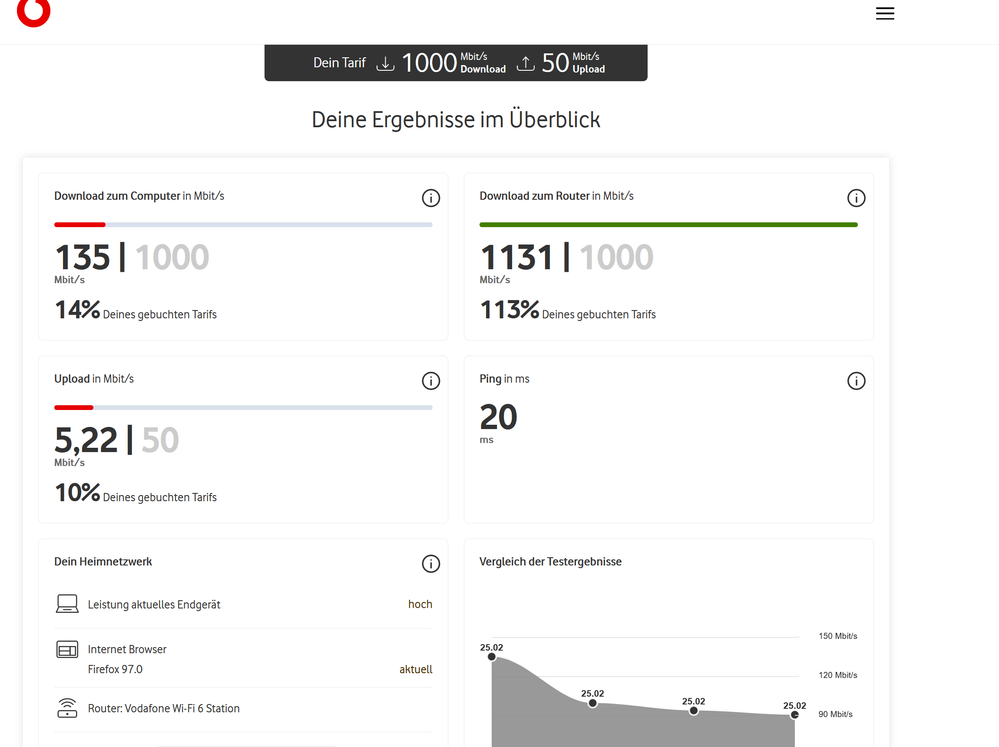Click the heading Deine Ergebnisse im Überblick
Viewport: 999px width, 747px height.
[456, 120]
